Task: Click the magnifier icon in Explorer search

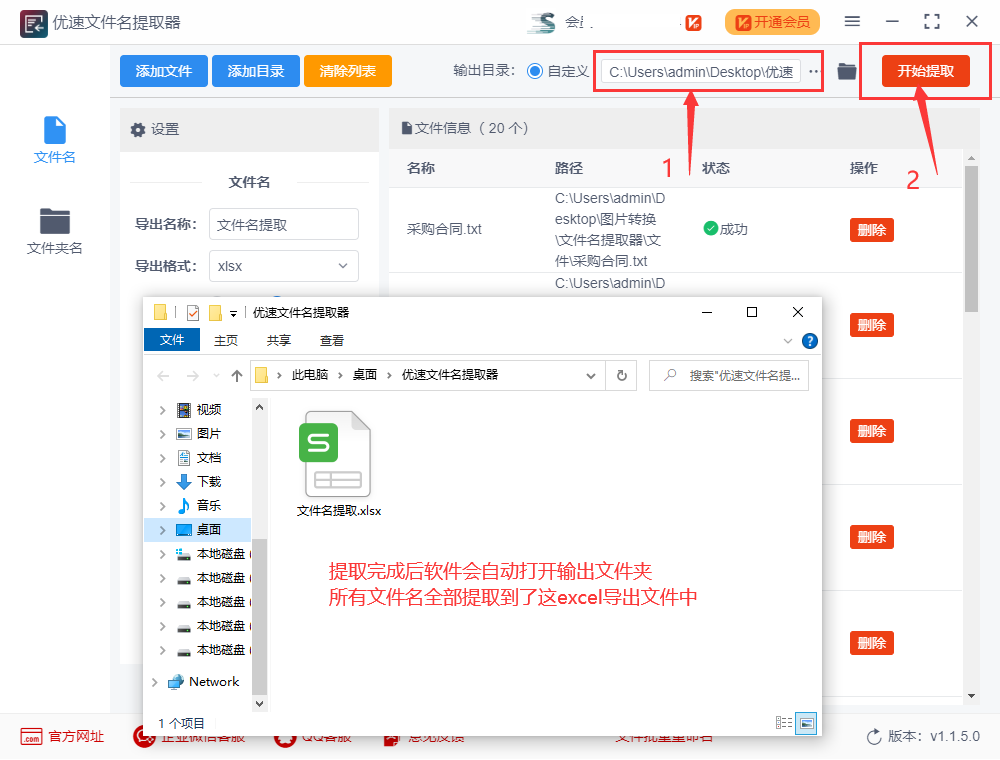Action: pos(670,375)
